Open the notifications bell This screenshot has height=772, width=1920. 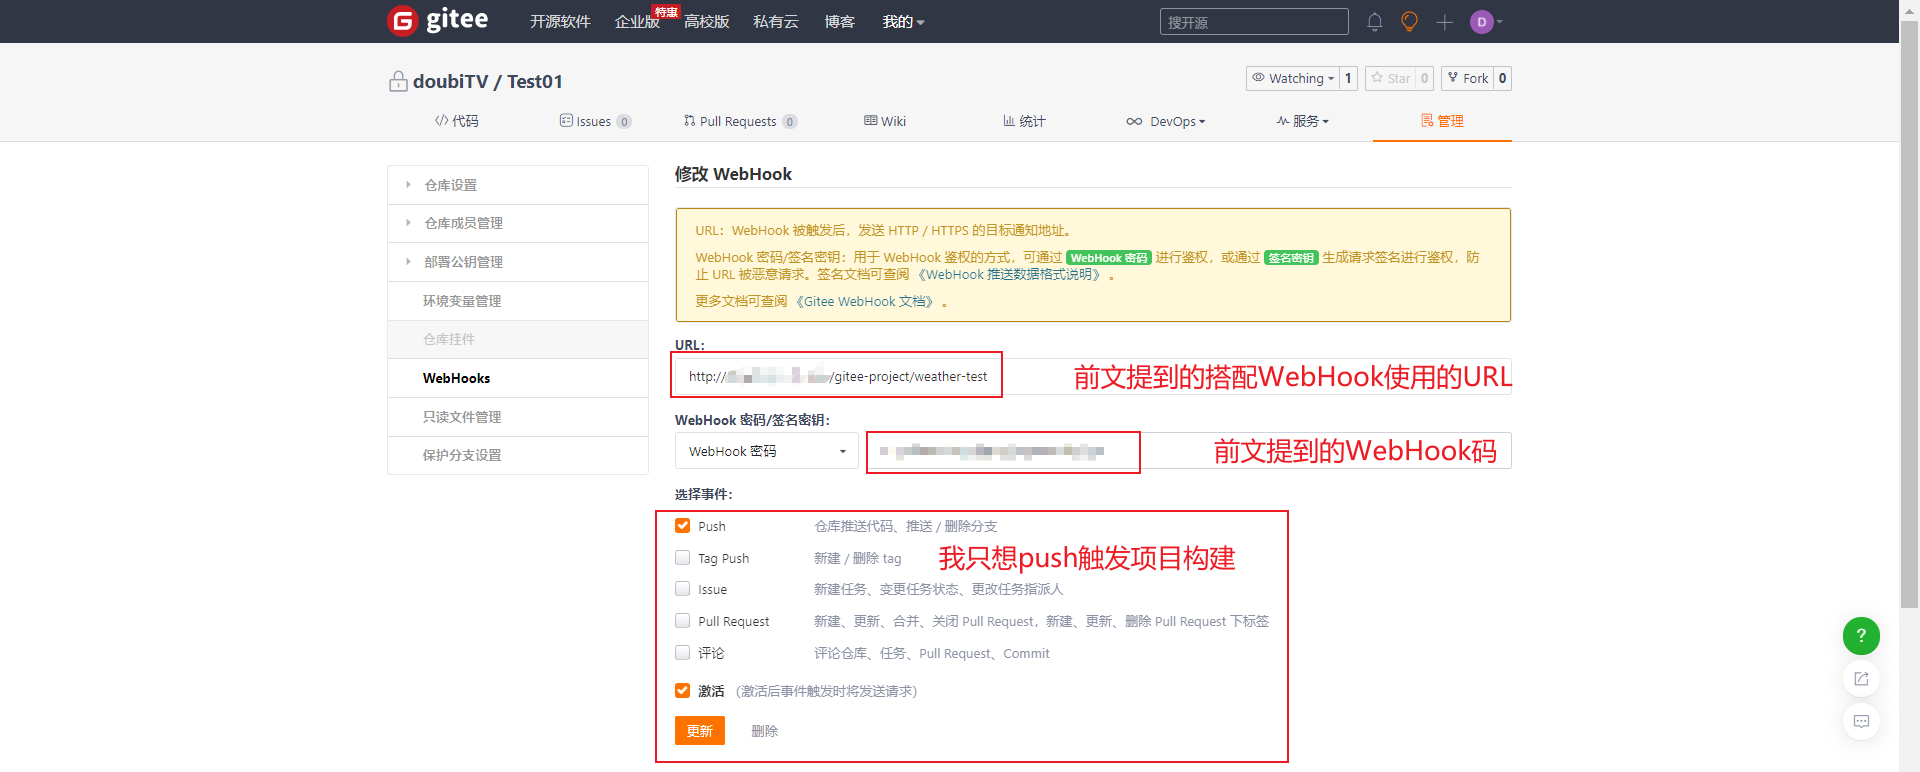tap(1374, 22)
